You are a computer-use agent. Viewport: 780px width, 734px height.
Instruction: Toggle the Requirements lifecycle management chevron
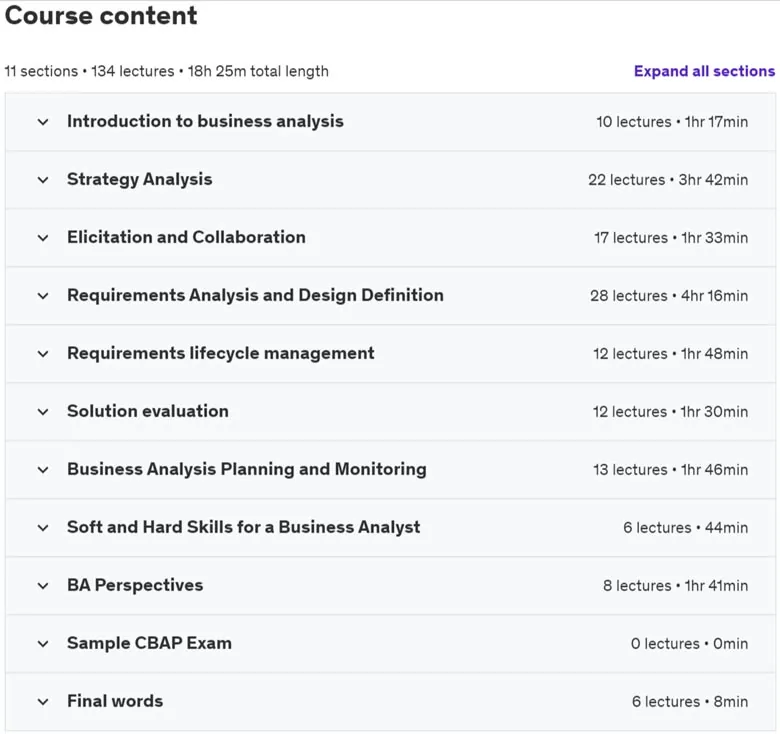pyautogui.click(x=43, y=354)
